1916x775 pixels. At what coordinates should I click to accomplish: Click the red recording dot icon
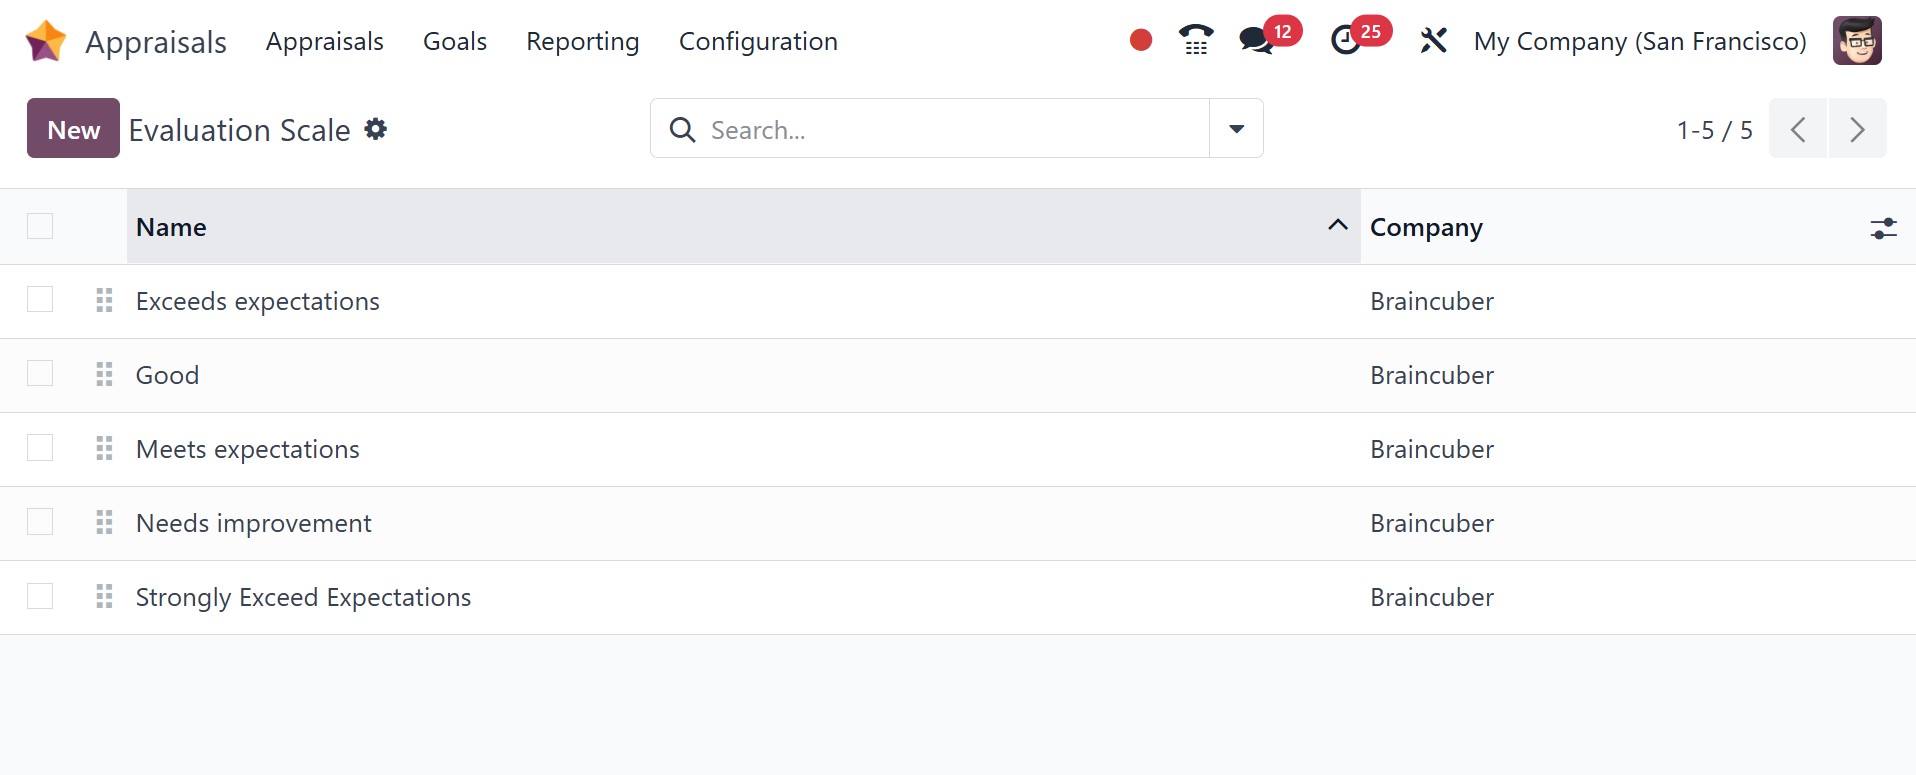[x=1140, y=40]
